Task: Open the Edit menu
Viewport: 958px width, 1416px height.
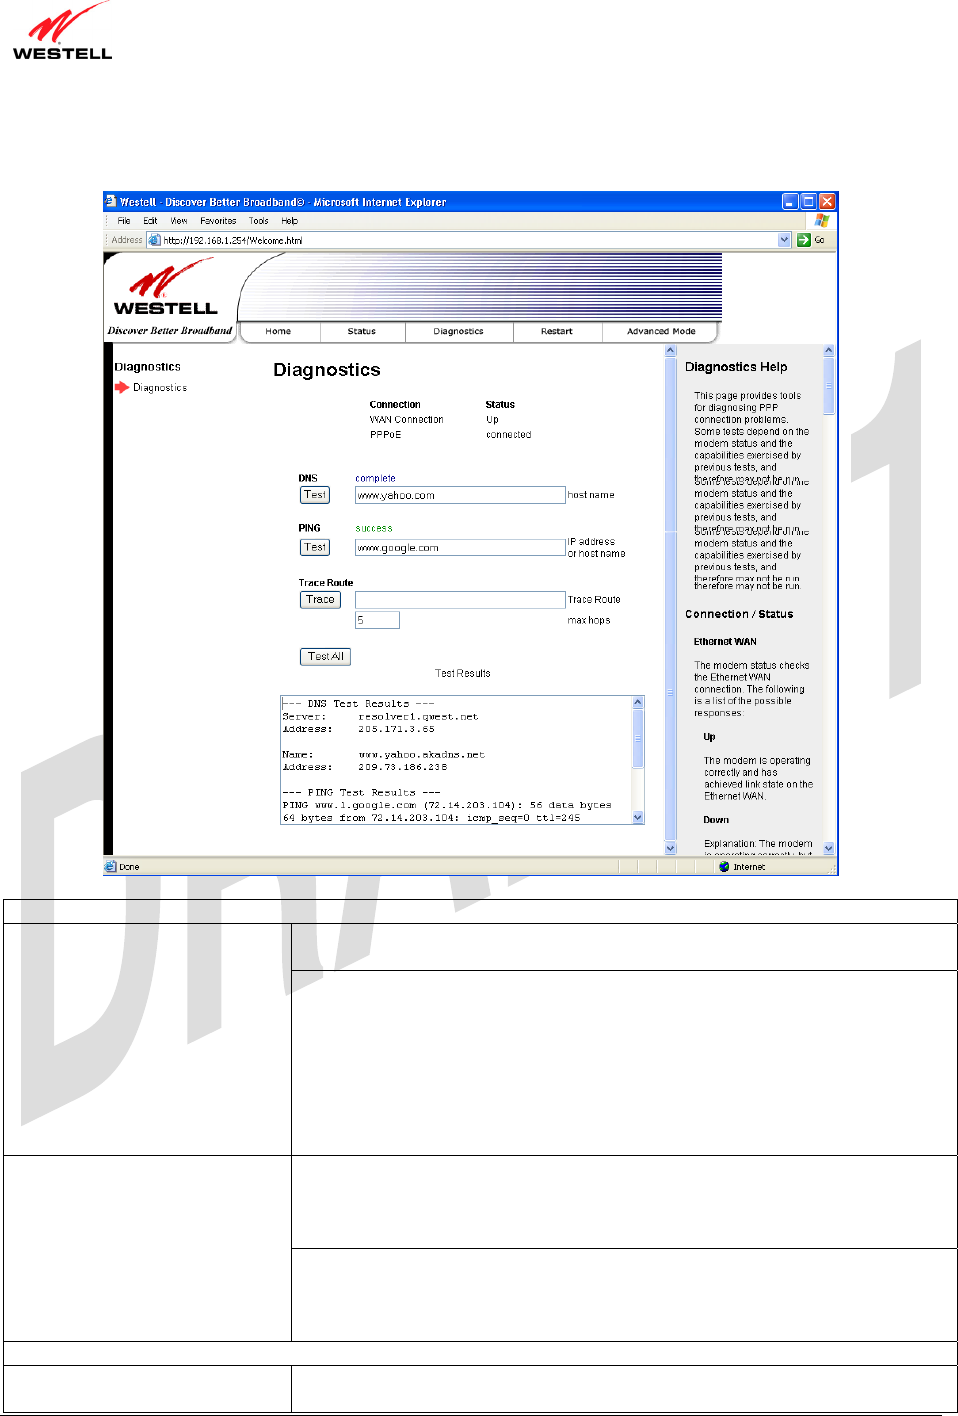Action: coord(150,221)
